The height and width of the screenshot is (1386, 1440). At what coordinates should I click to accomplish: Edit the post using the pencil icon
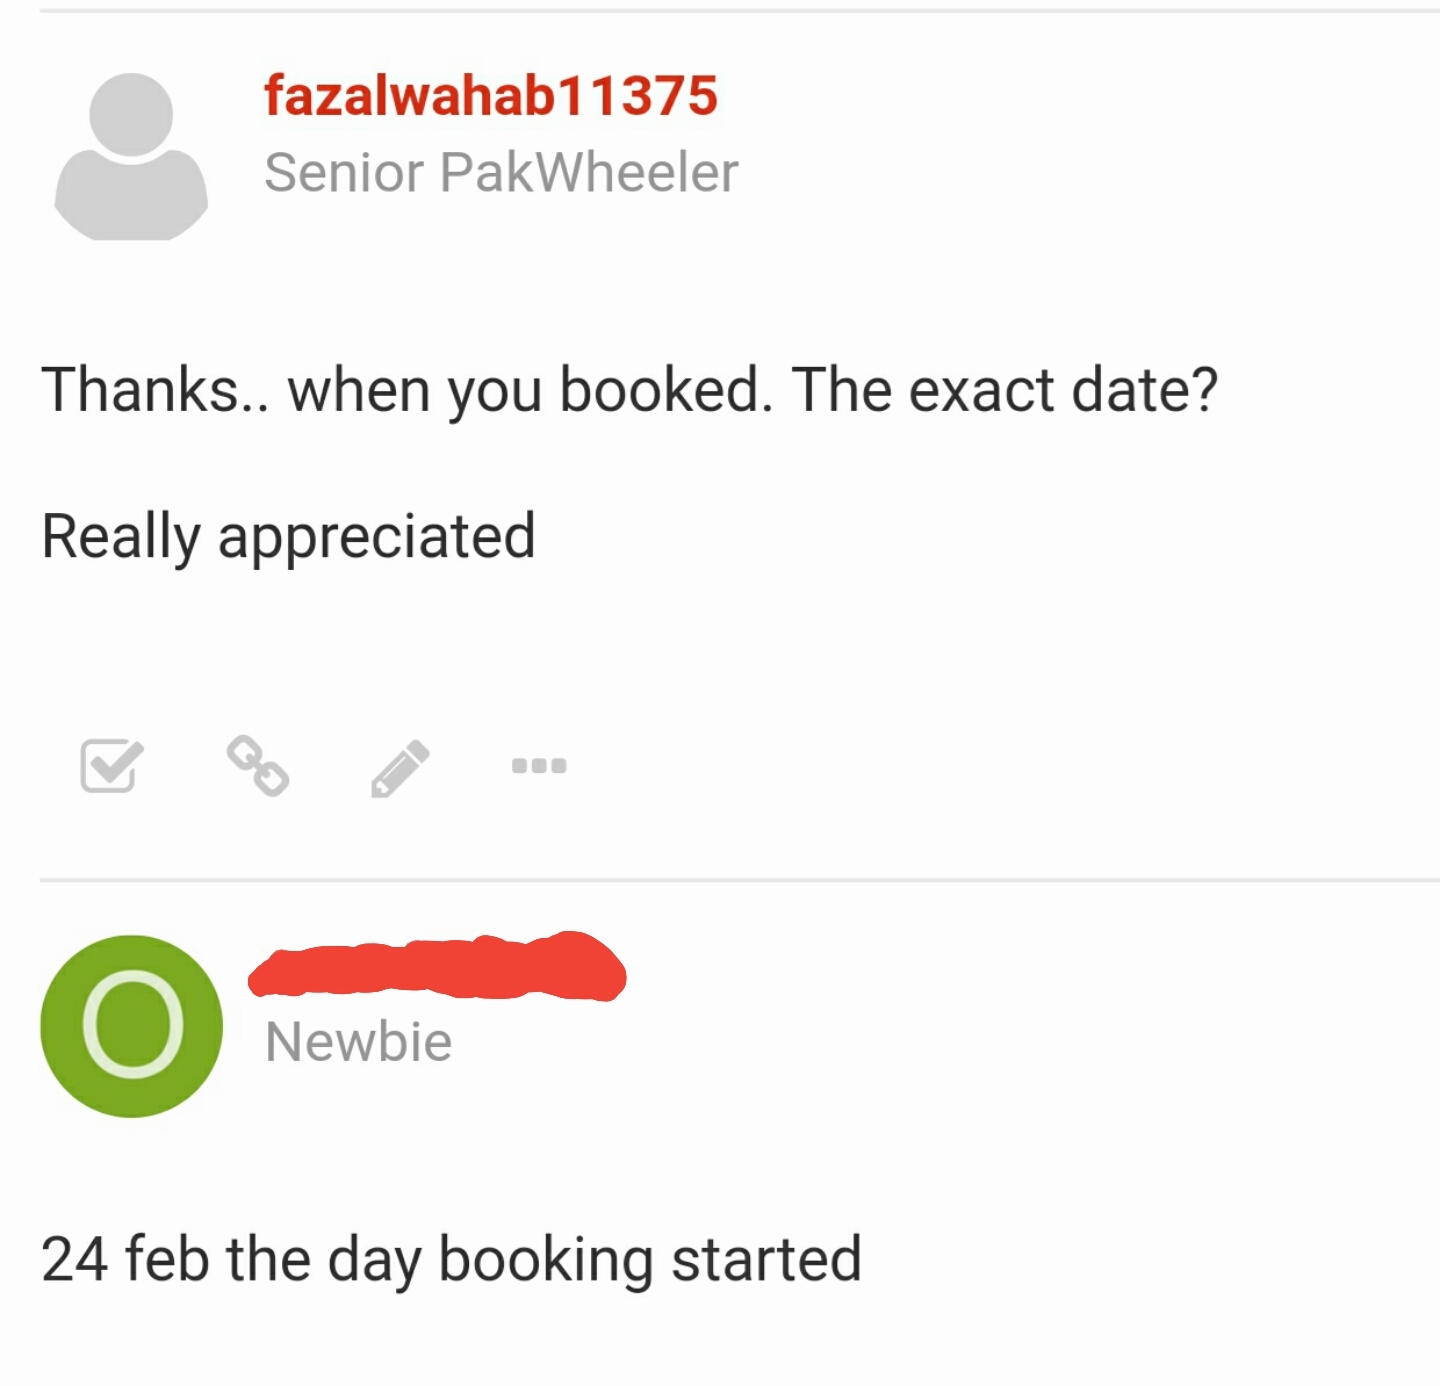tap(400, 768)
